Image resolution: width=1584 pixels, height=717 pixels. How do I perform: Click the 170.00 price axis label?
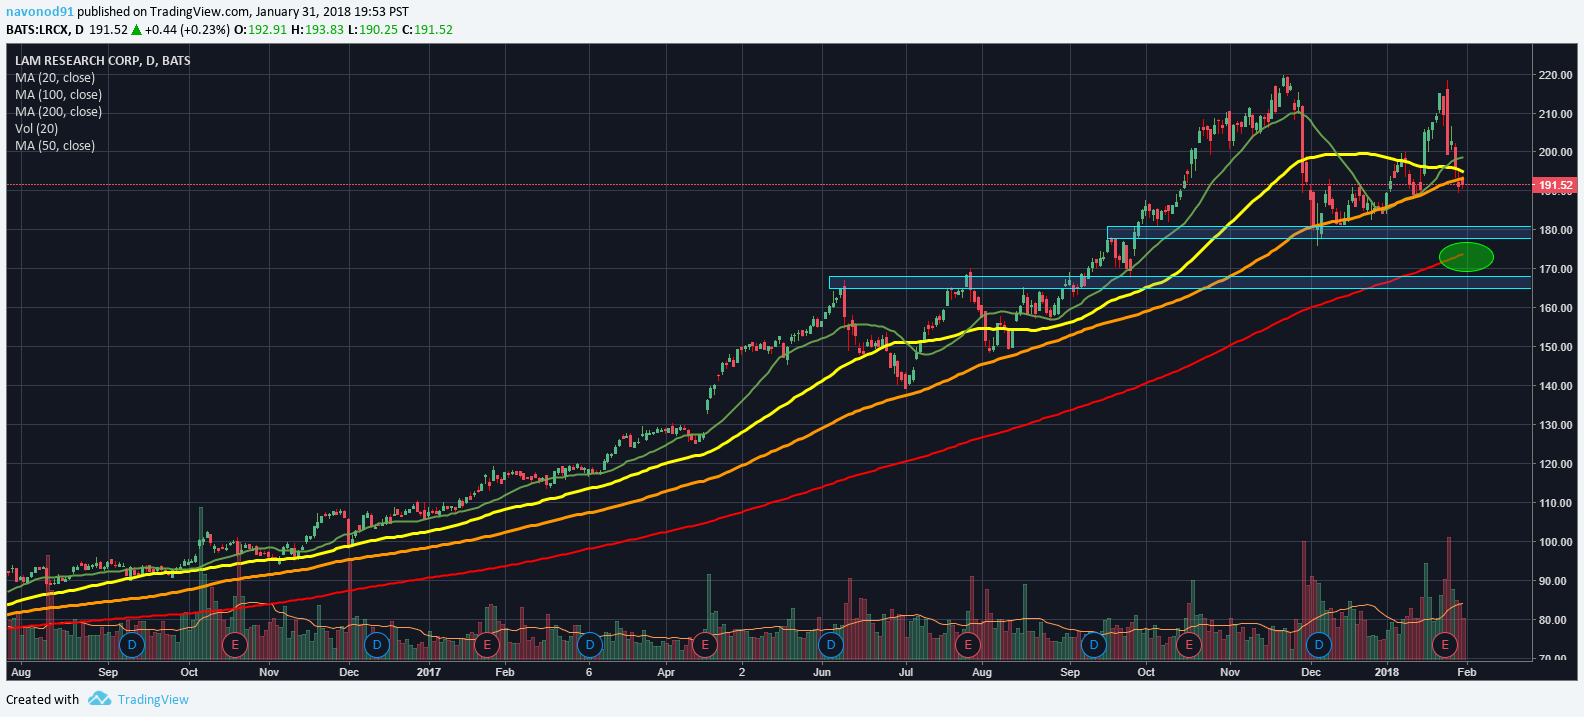pyautogui.click(x=1555, y=269)
